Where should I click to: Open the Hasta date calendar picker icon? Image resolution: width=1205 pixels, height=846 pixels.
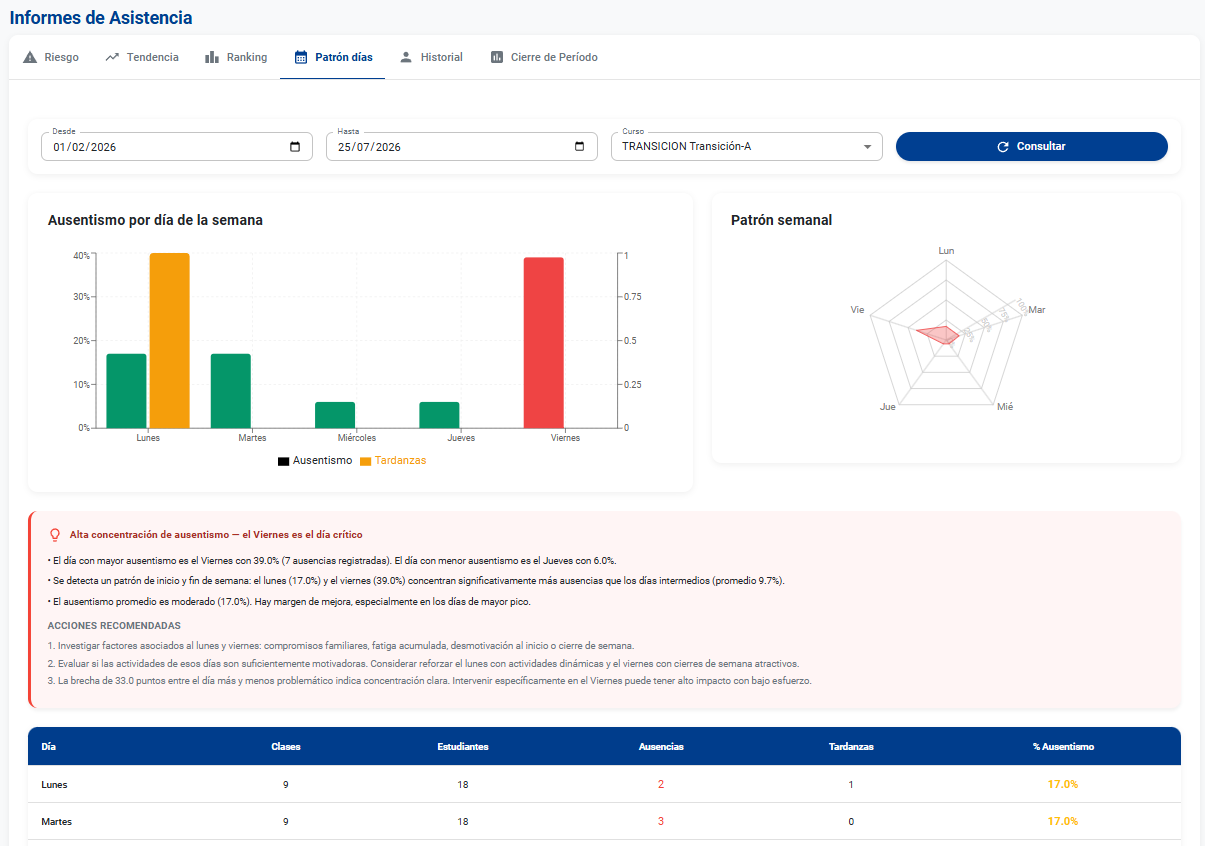pyautogui.click(x=580, y=147)
